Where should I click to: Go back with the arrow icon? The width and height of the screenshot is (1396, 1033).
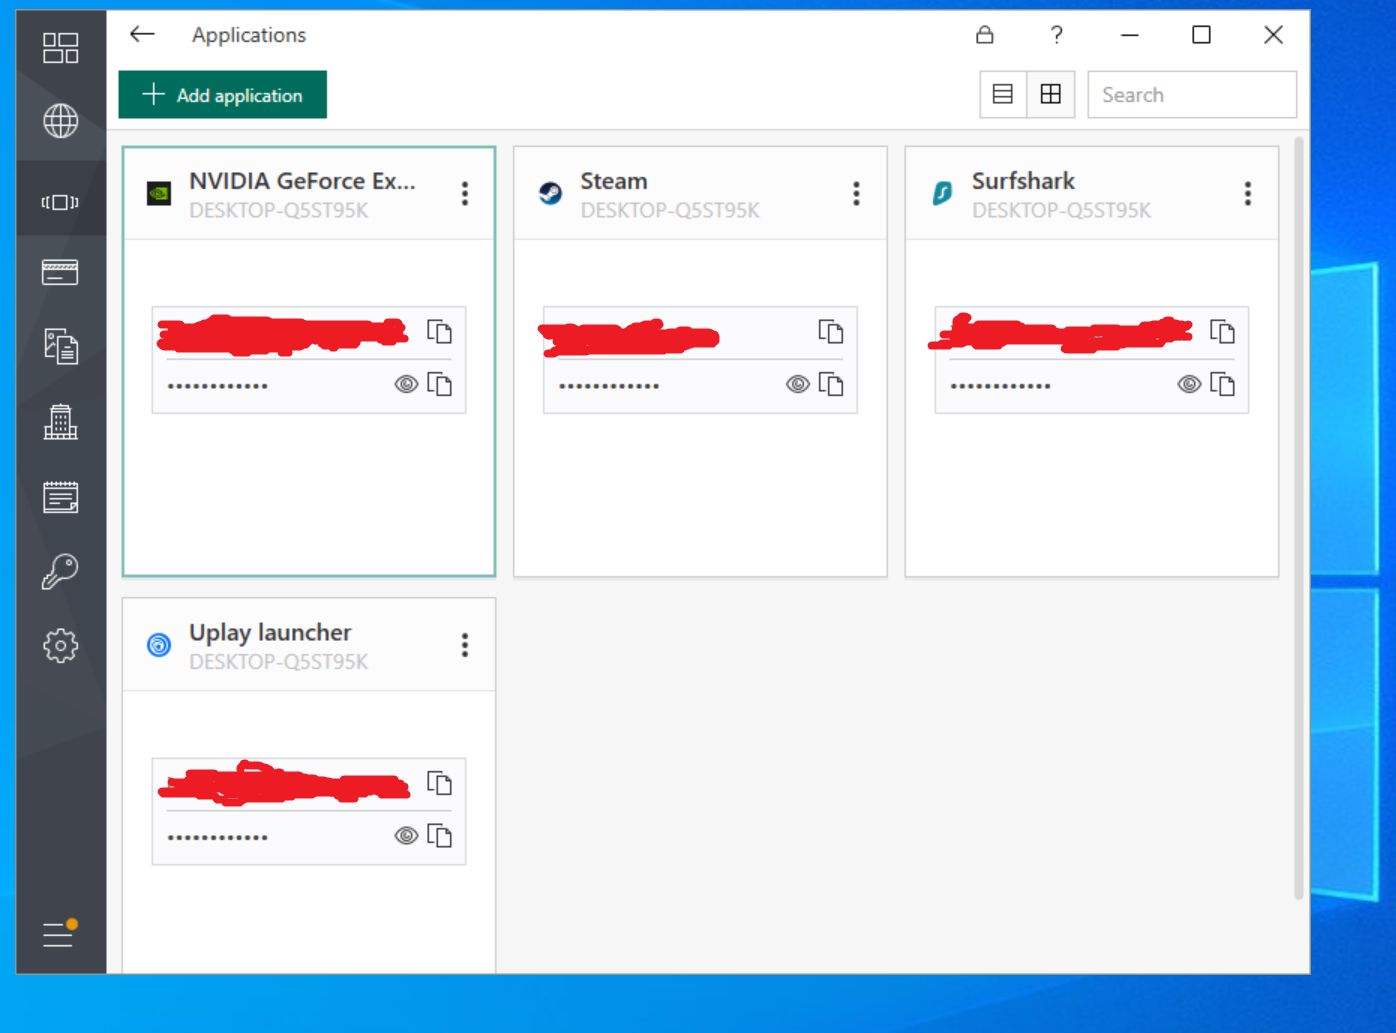point(142,34)
